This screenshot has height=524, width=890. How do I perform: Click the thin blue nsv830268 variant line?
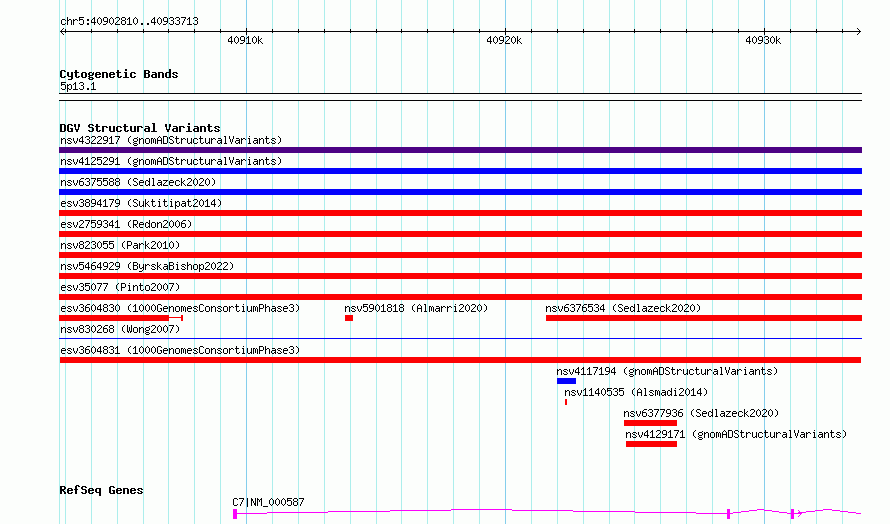tap(460, 339)
